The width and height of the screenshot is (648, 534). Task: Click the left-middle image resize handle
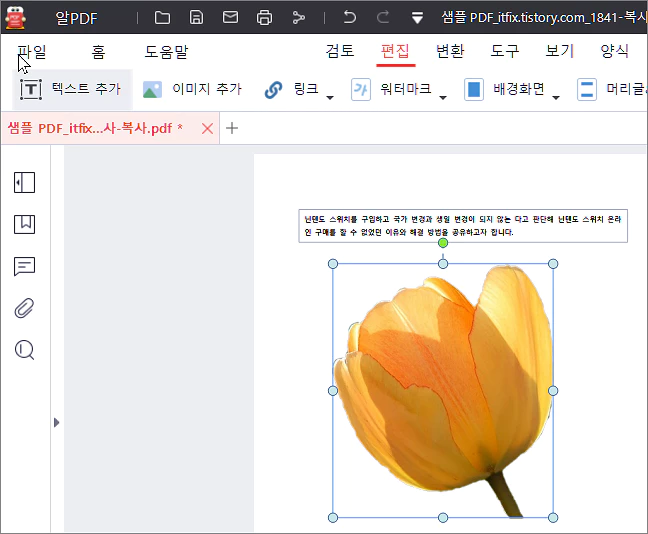[x=333, y=391]
